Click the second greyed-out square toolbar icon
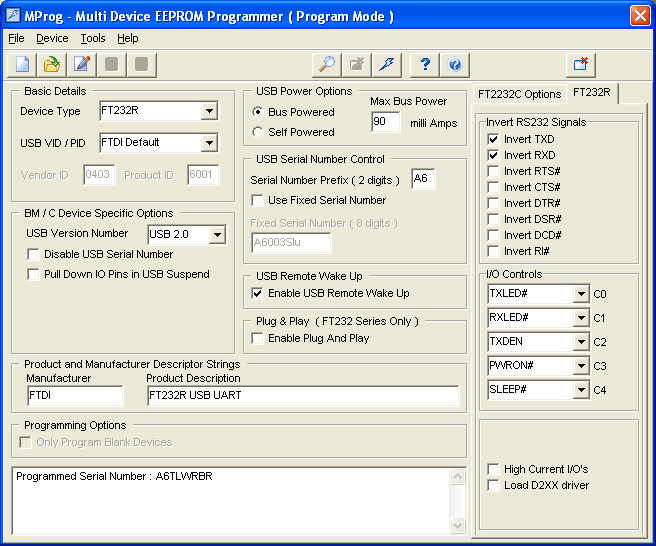 [x=142, y=65]
